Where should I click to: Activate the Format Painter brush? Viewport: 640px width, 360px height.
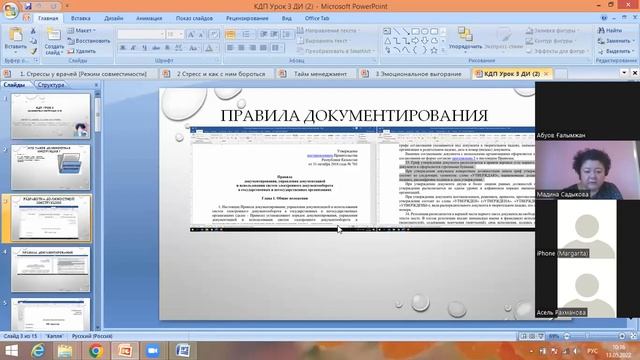tap(33, 51)
